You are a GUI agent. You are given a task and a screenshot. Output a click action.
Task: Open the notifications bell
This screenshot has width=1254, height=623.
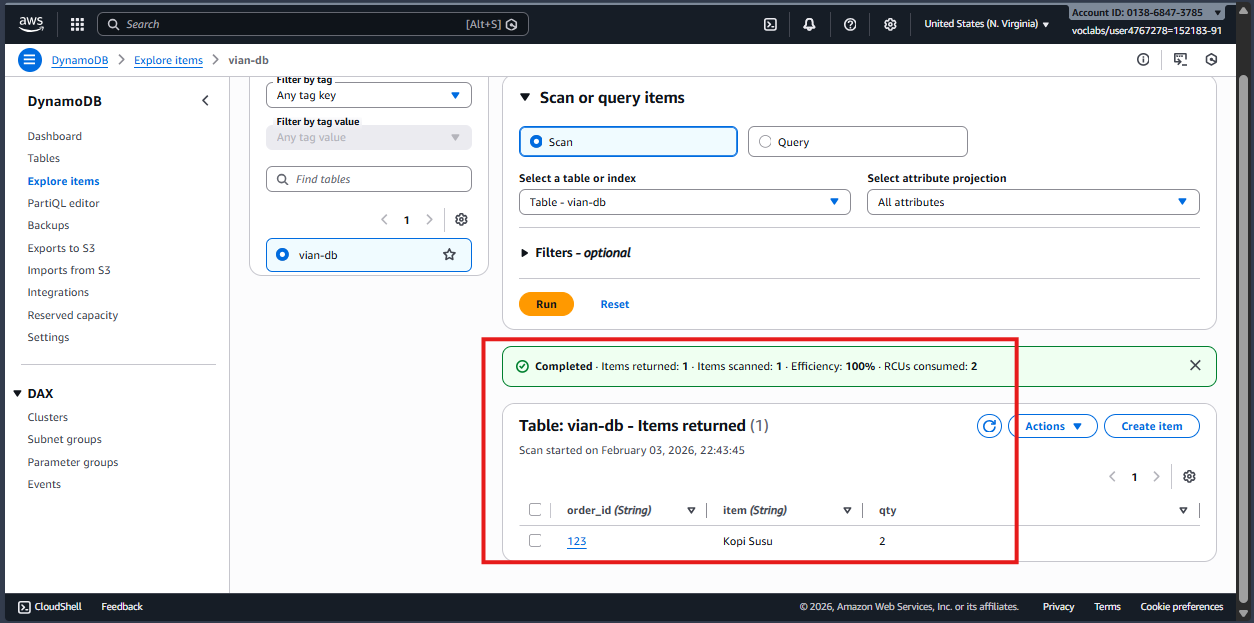[x=810, y=24]
